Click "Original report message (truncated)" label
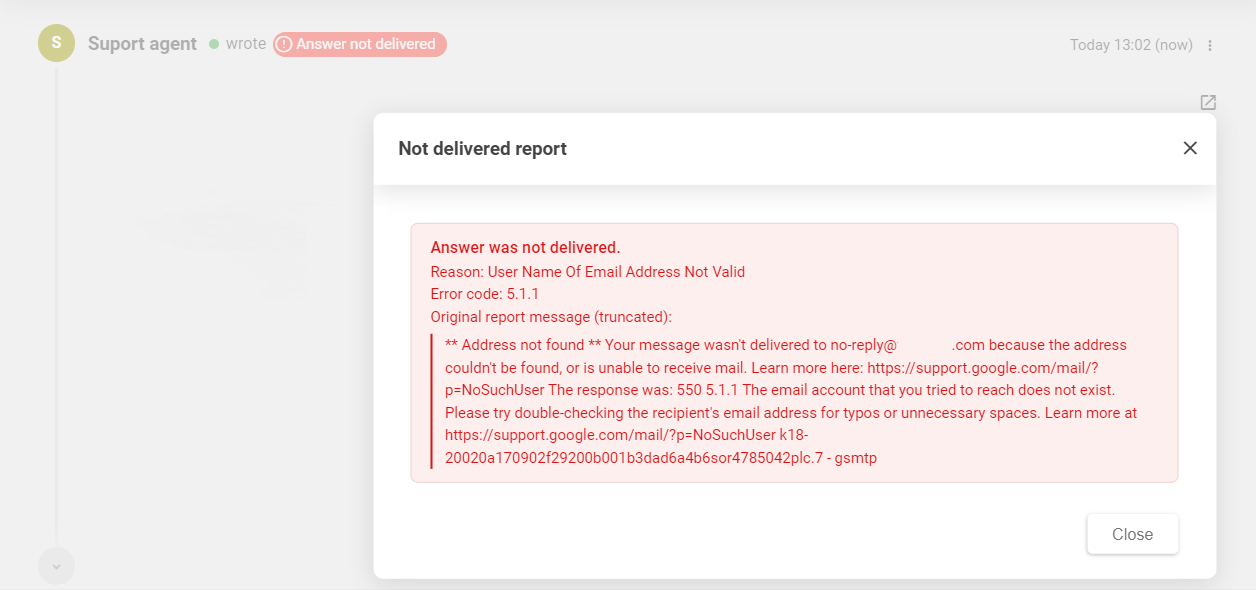1256x590 pixels. tap(551, 317)
